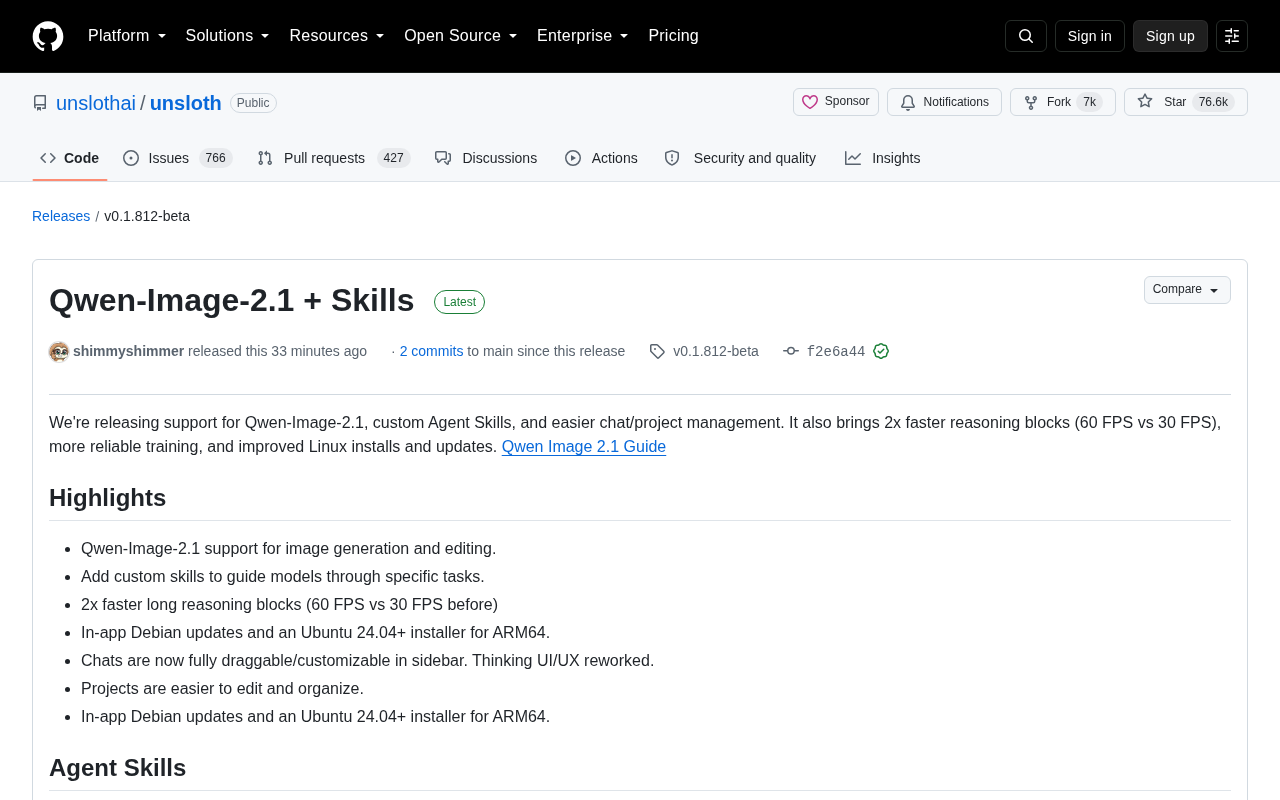Open shimmyshimmer profile link

(128, 351)
